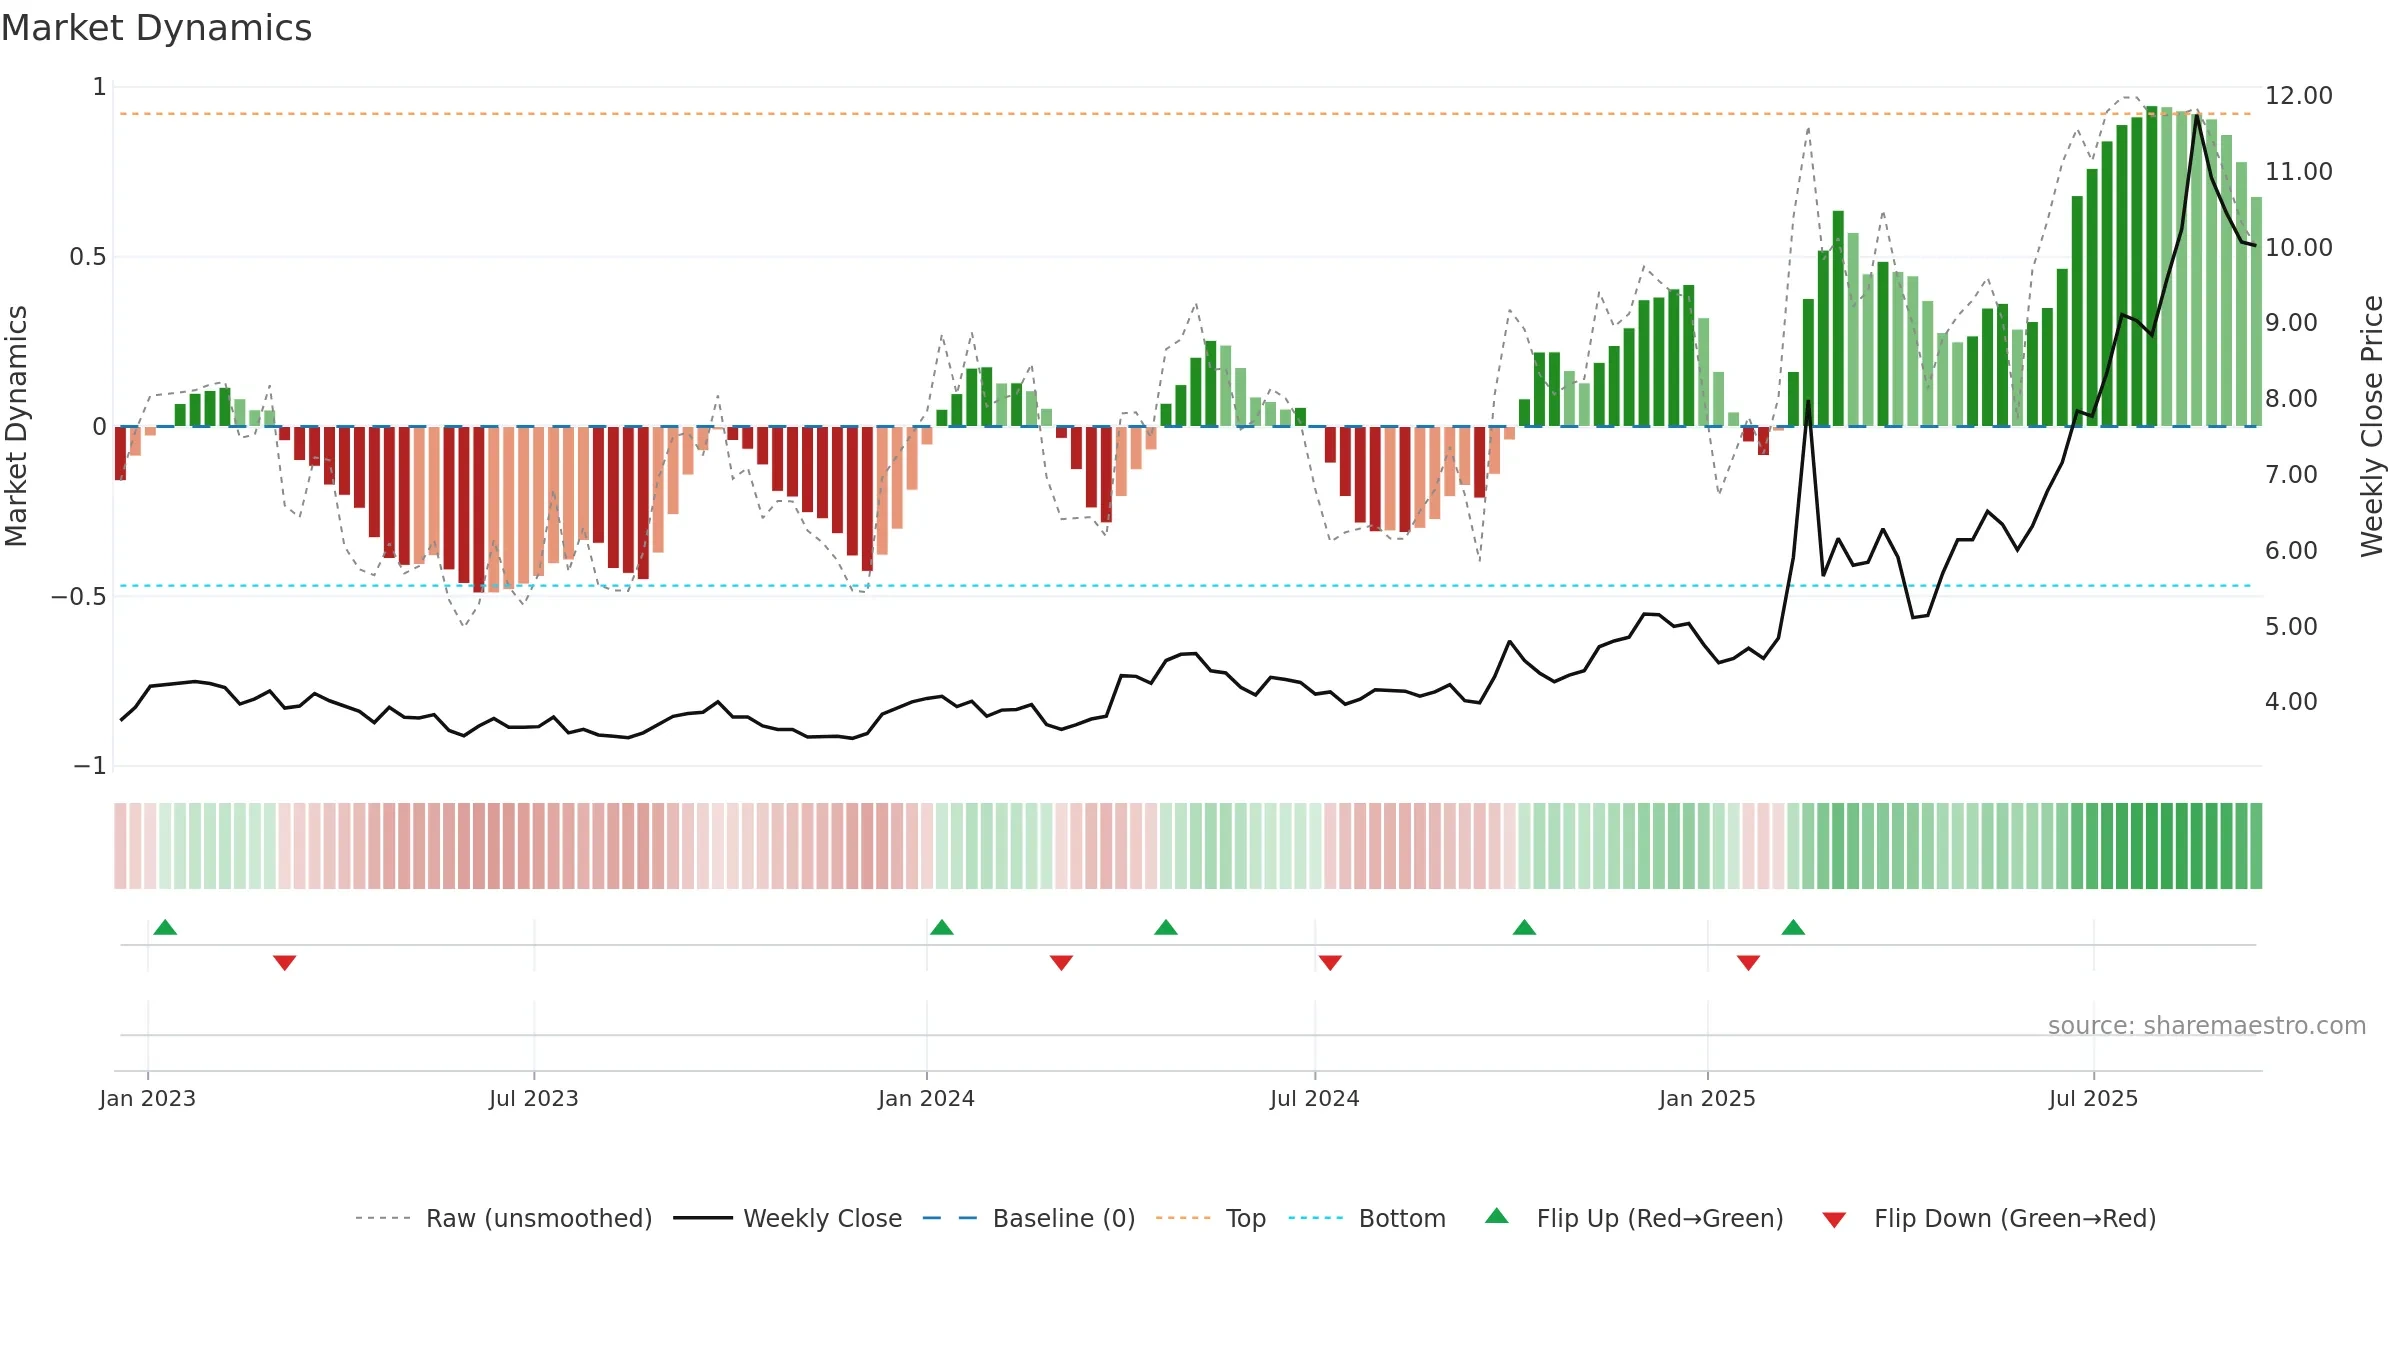Click the Jan 2025 x-axis label
Screen dimensions: 2400x1350
[x=1708, y=1098]
